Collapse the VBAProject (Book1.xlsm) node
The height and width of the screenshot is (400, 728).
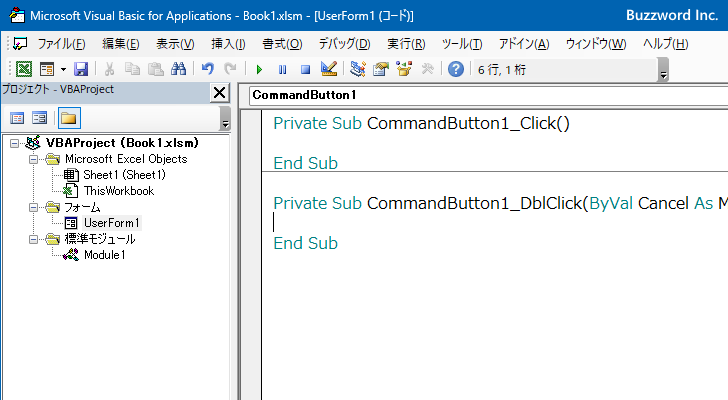pos(14,143)
